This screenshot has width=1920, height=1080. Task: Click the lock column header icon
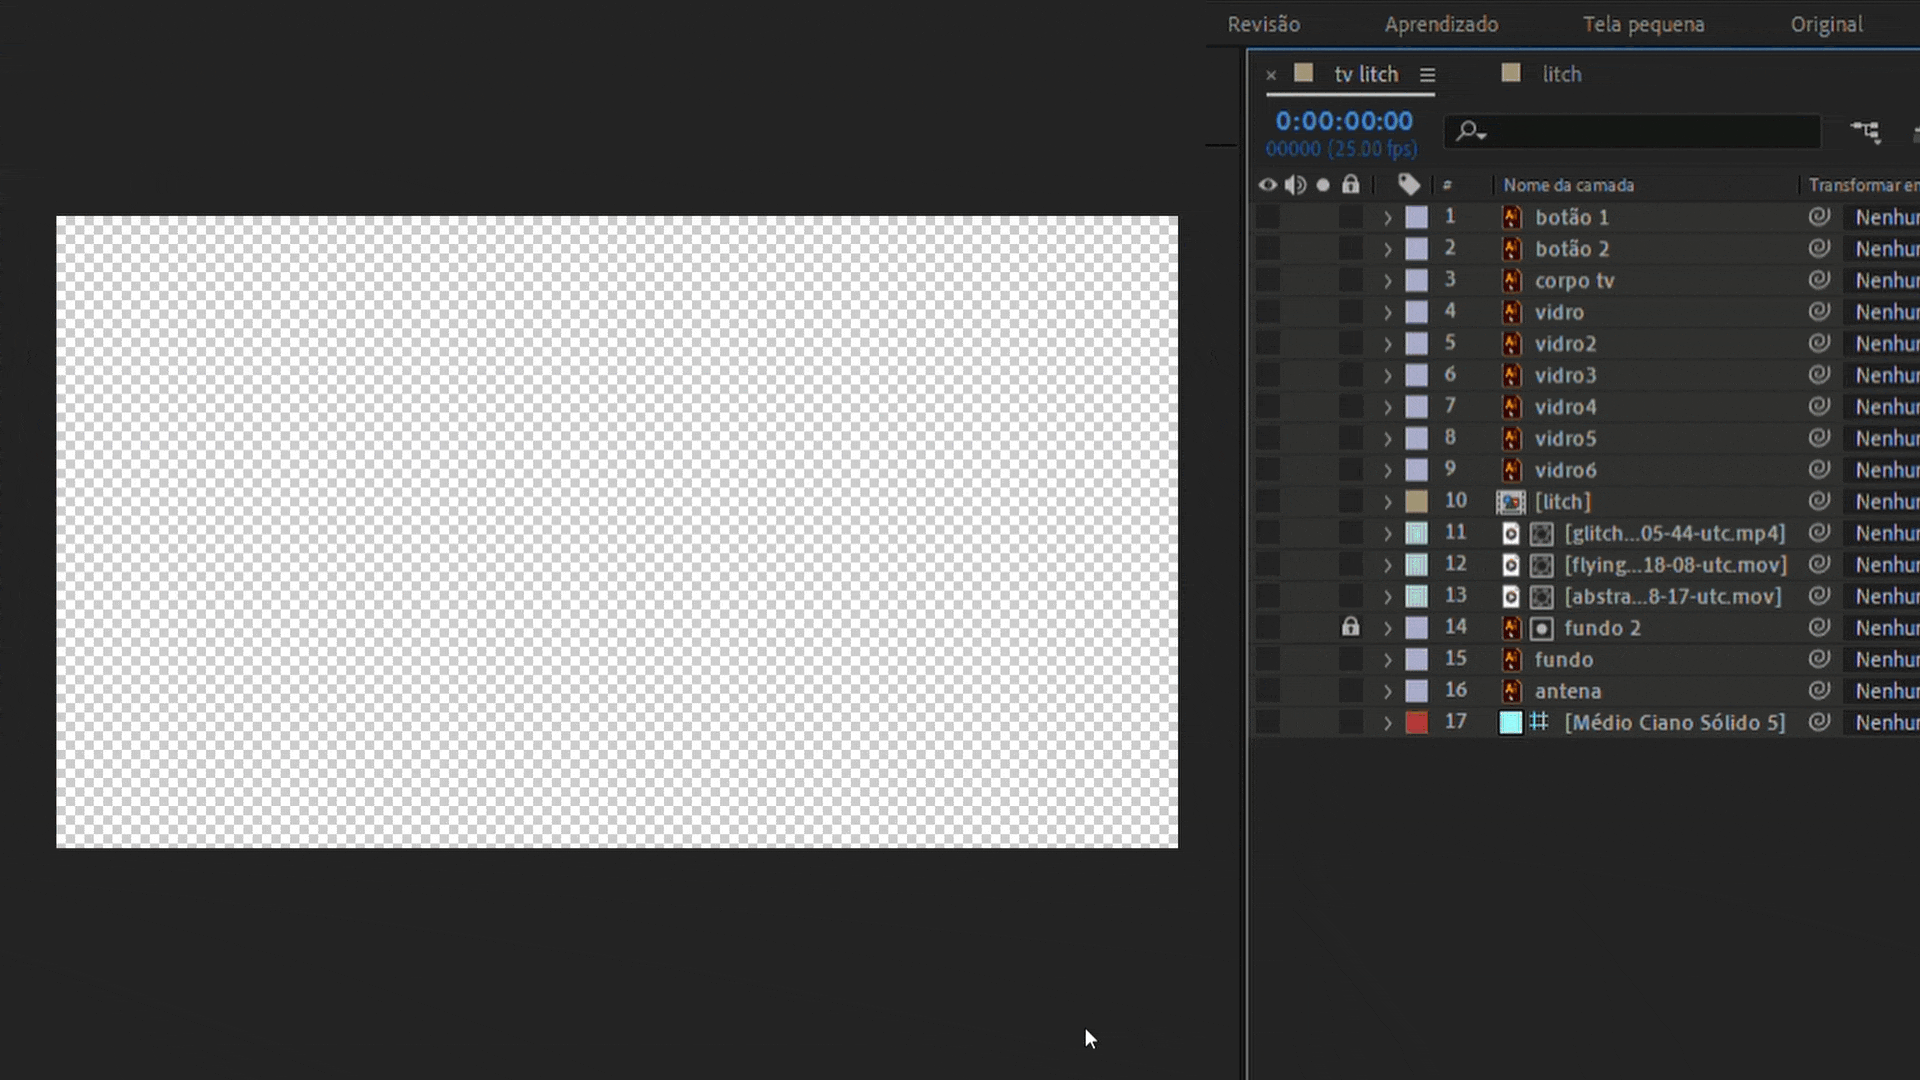[x=1351, y=185]
